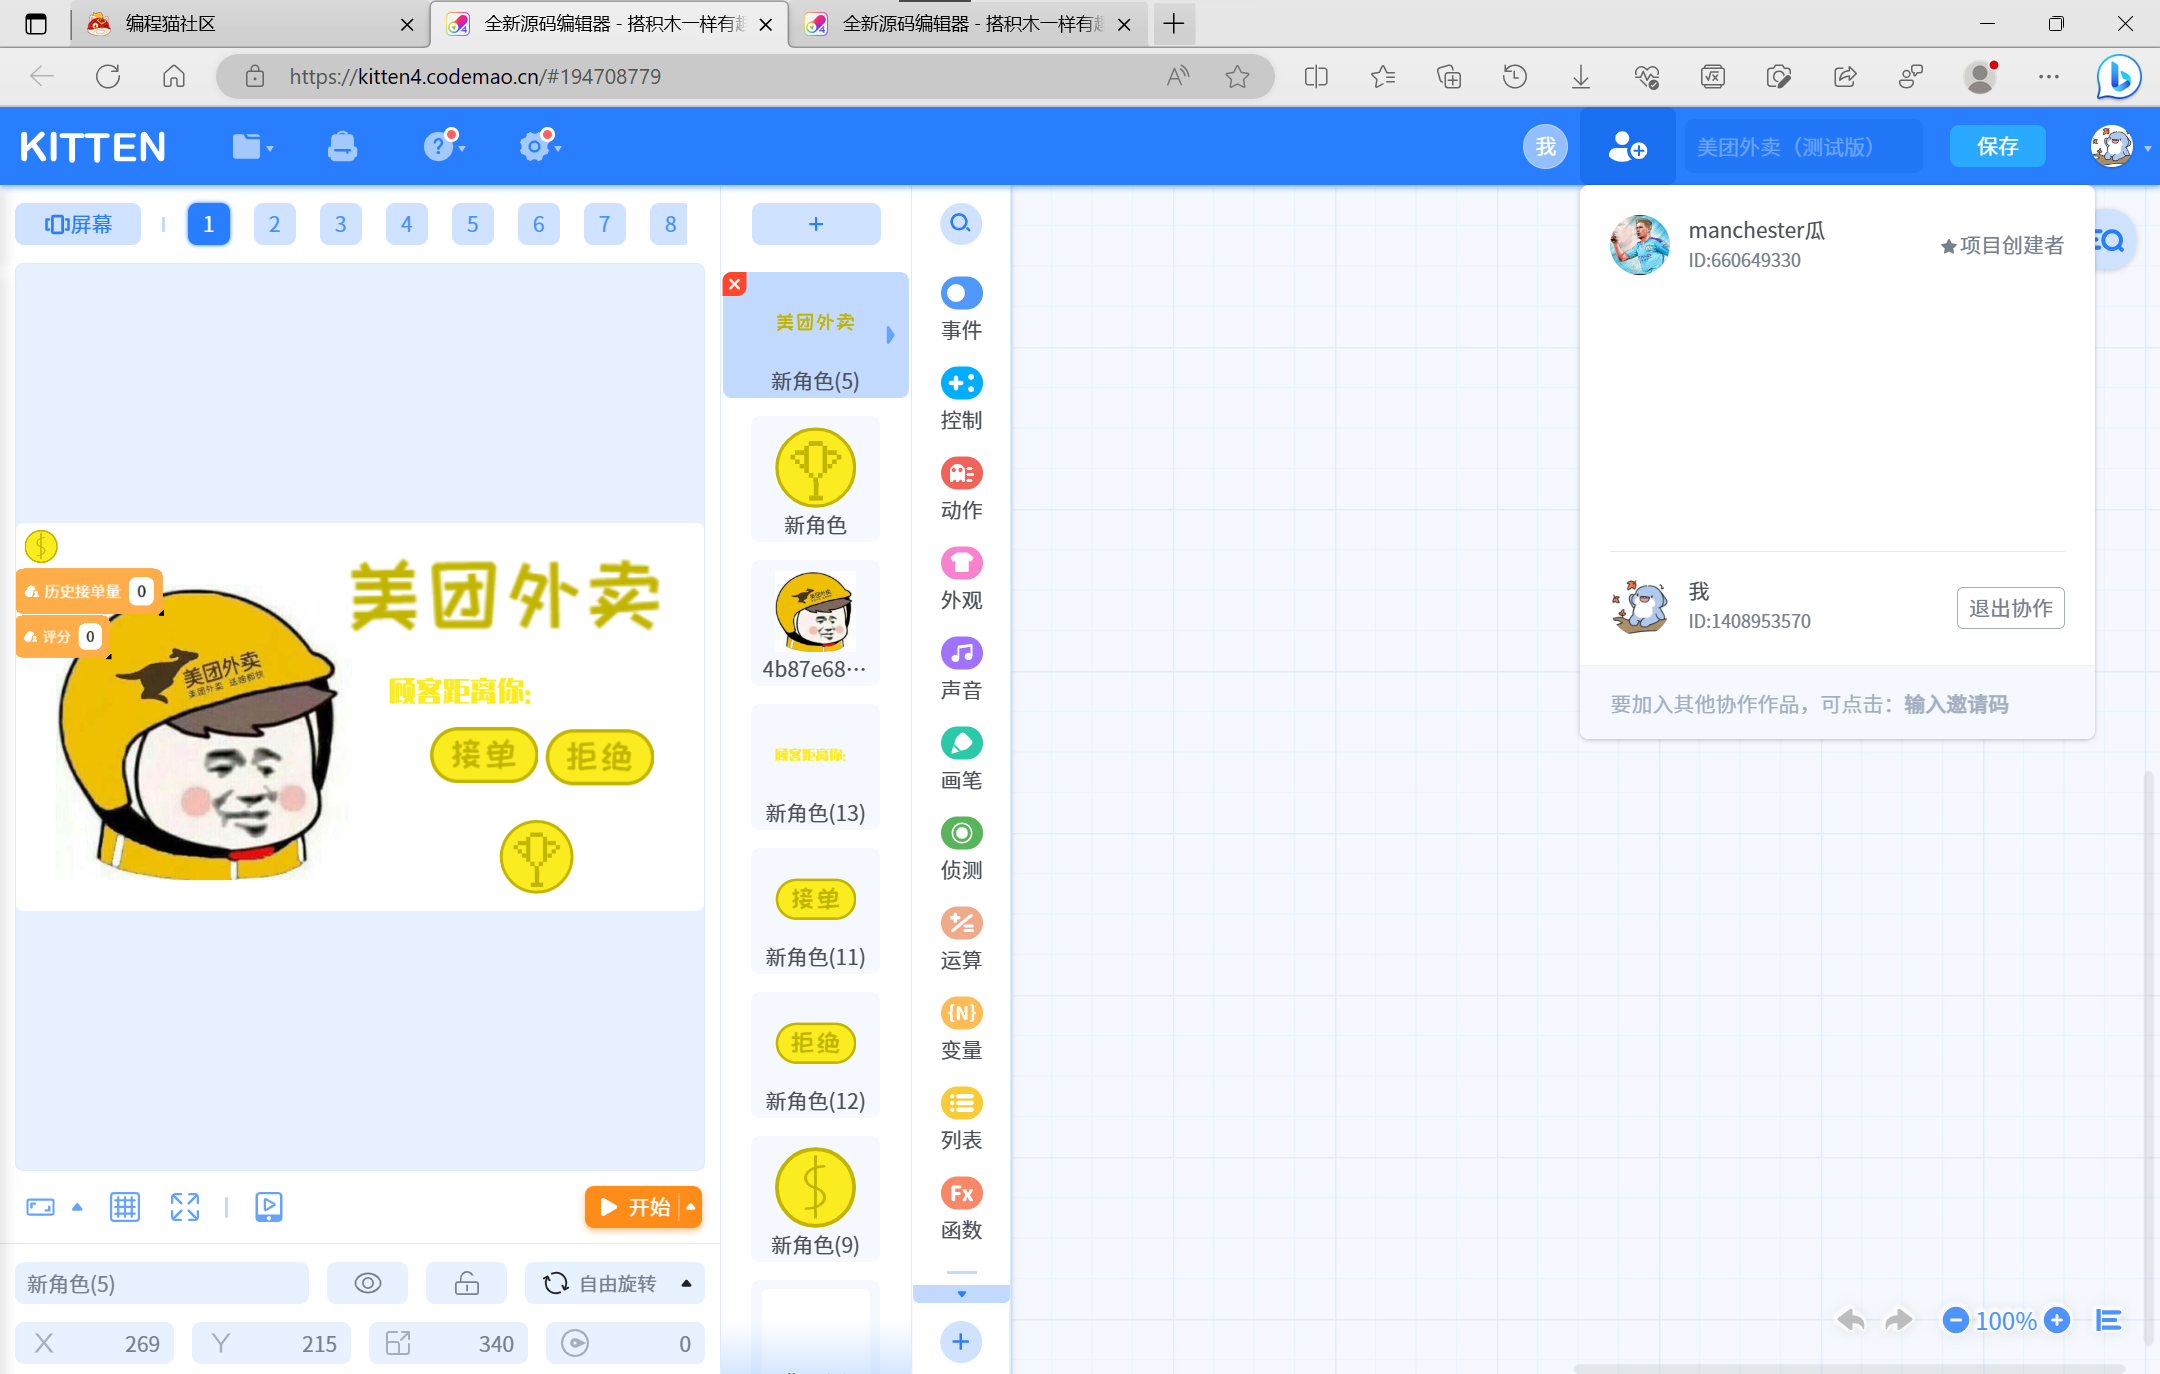Screen dimensions: 2160x1374
Task: Switch to screen 2
Action: 274,224
